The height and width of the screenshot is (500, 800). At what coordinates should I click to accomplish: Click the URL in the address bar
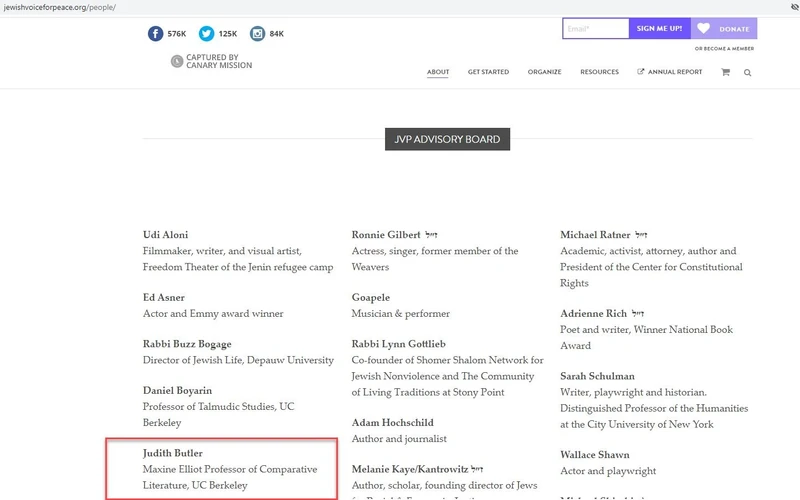[58, 6]
